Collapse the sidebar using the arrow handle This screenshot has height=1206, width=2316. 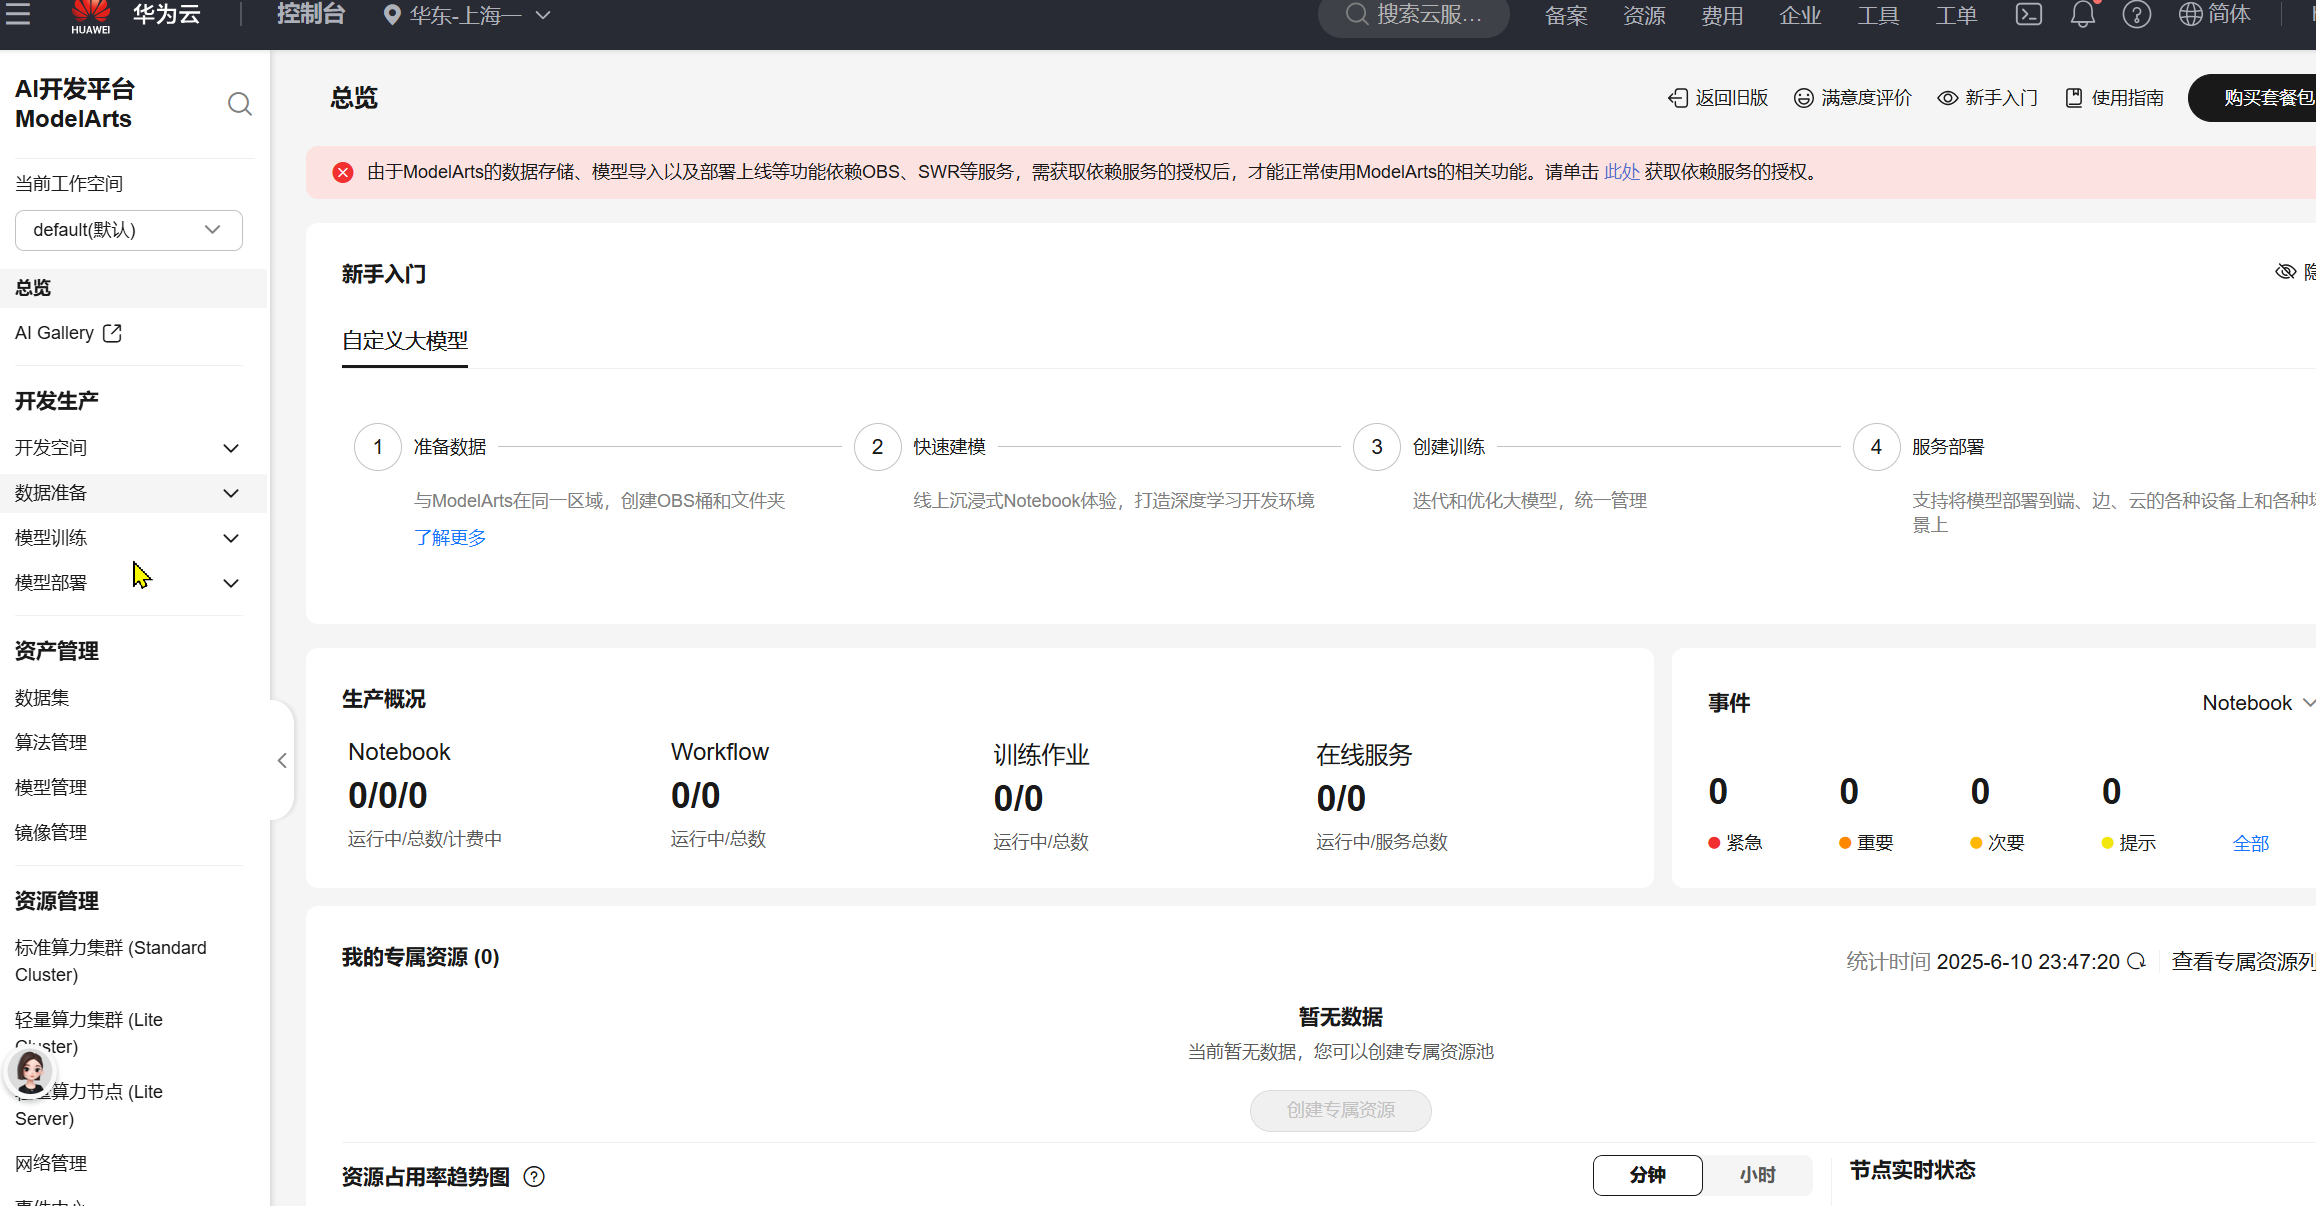coord(282,761)
